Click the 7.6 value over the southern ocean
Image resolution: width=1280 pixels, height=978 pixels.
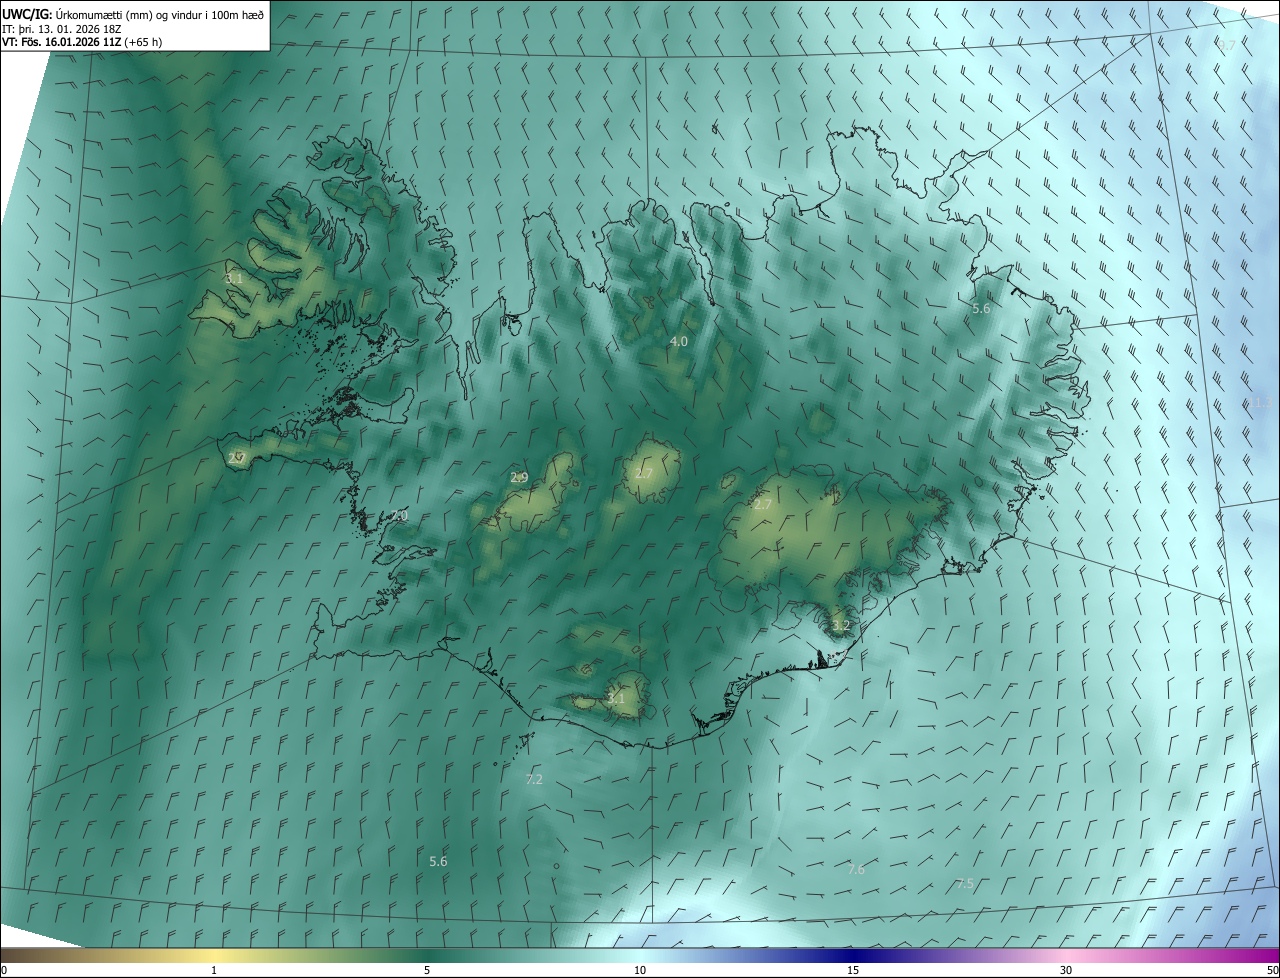coord(856,869)
